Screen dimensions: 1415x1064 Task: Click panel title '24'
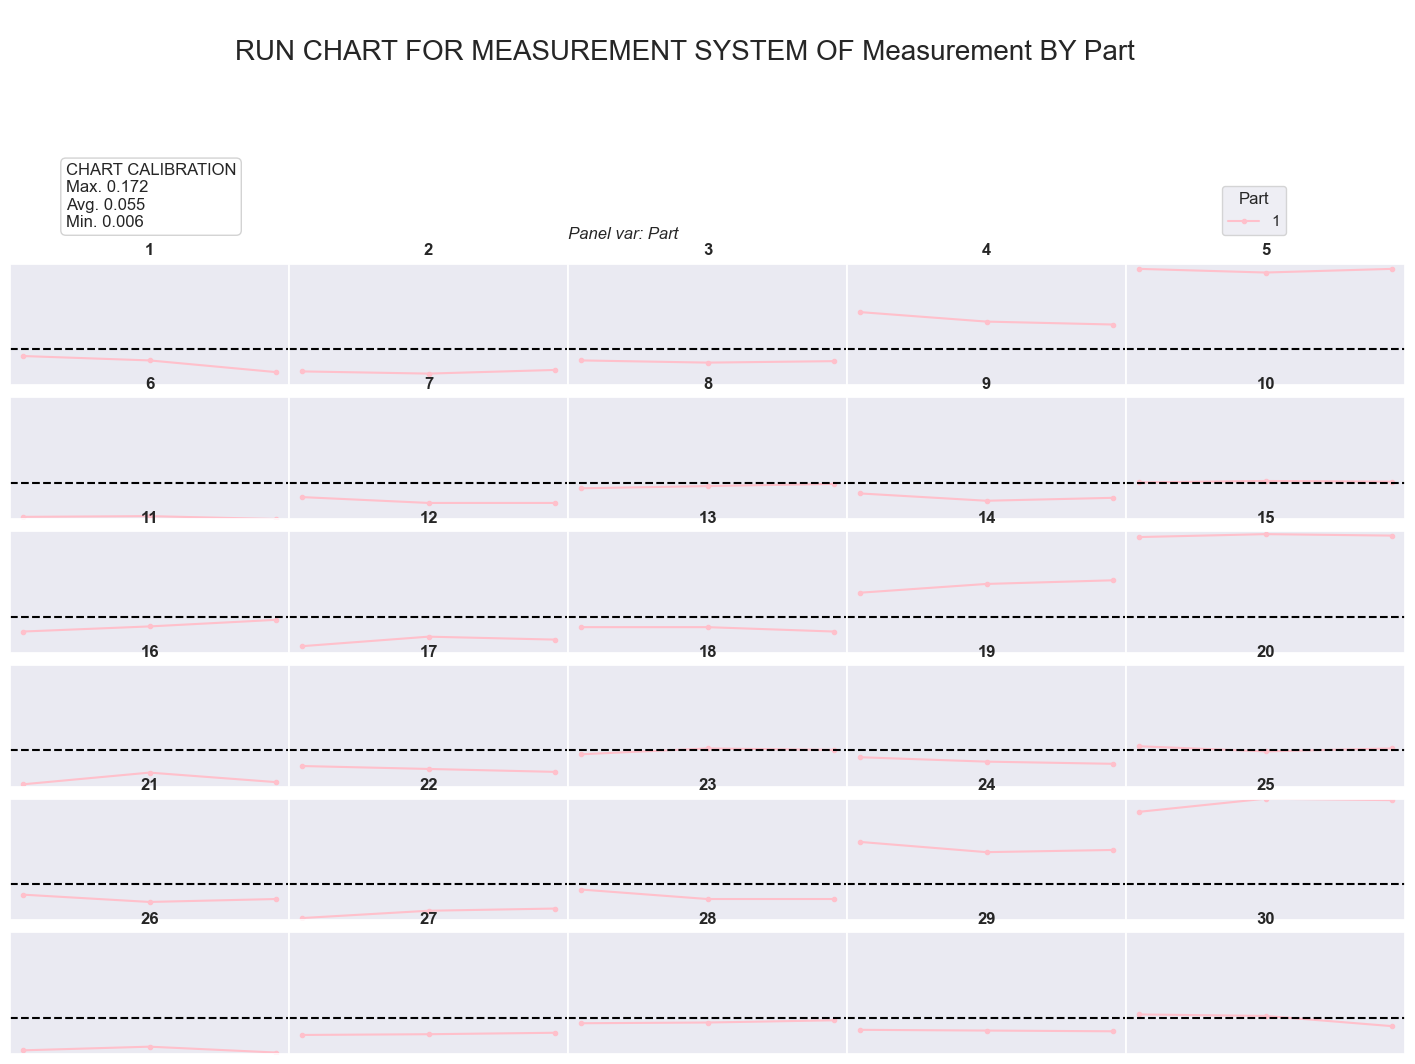[987, 785]
